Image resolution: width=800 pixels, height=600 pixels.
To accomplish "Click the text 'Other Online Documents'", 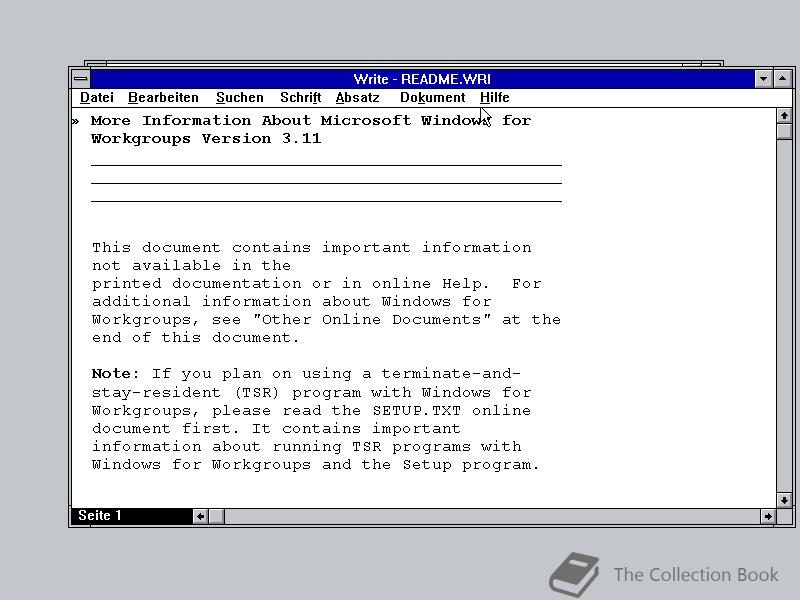I will 371,319.
